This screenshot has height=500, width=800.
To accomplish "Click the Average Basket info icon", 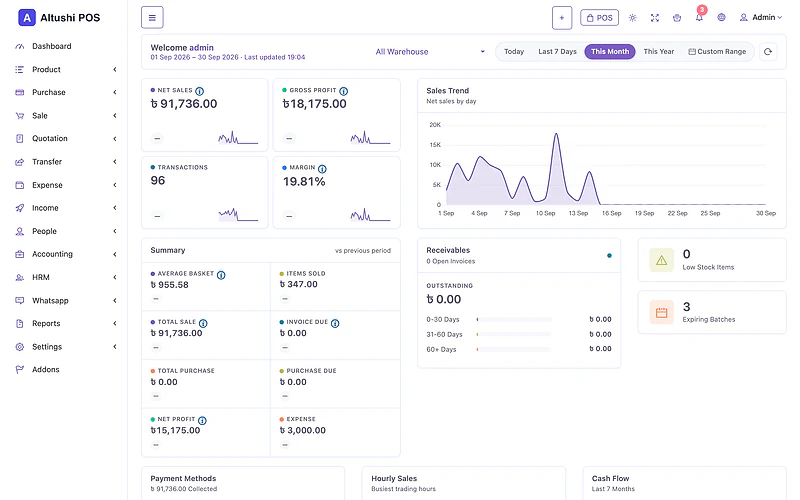I will click(x=221, y=274).
